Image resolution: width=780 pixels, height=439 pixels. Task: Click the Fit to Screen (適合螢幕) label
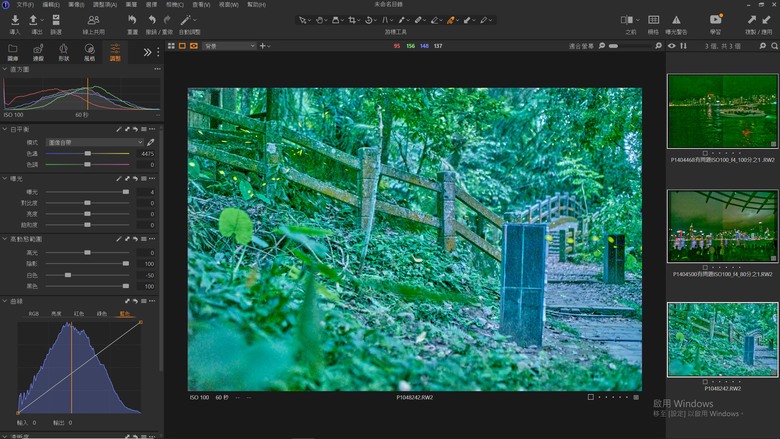[x=581, y=46]
